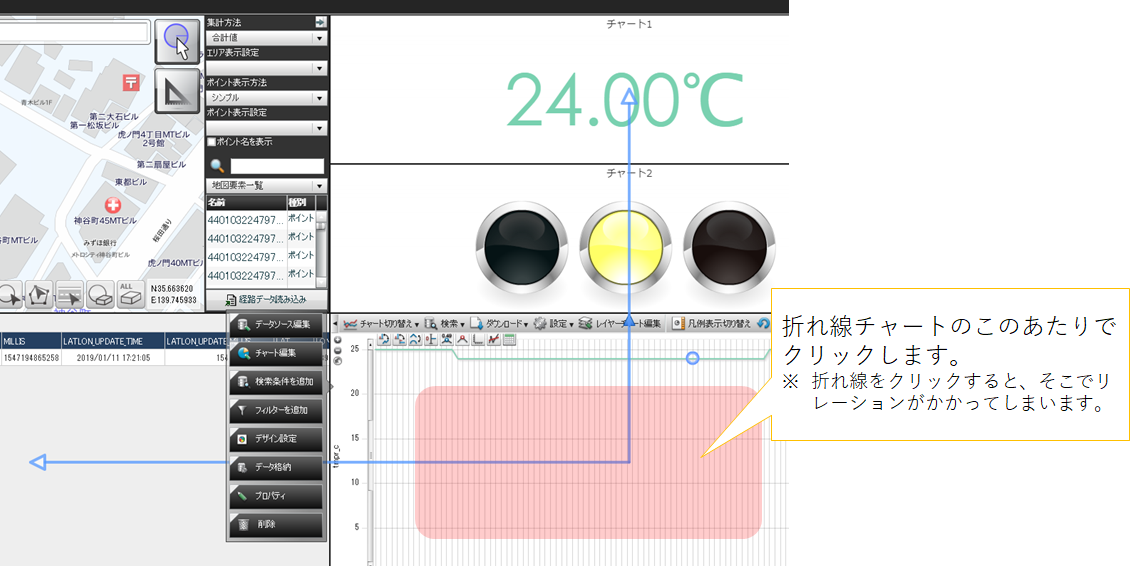Click the polygon selection tool on map
The height and width of the screenshot is (566, 1132).
point(38,295)
